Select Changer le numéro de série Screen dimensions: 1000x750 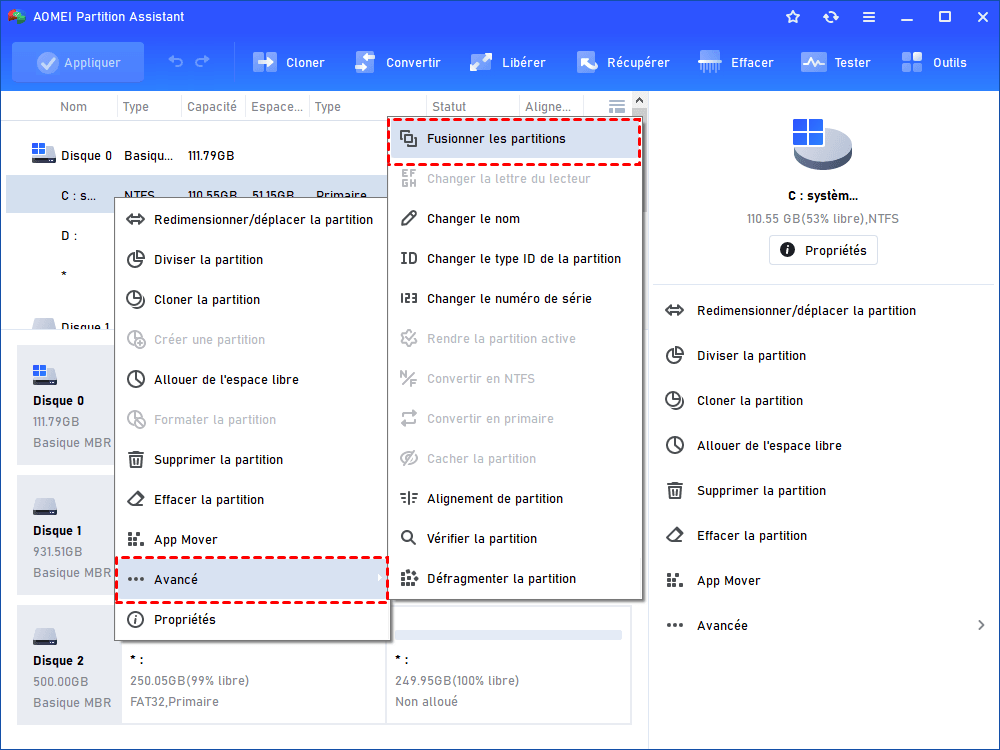[514, 298]
